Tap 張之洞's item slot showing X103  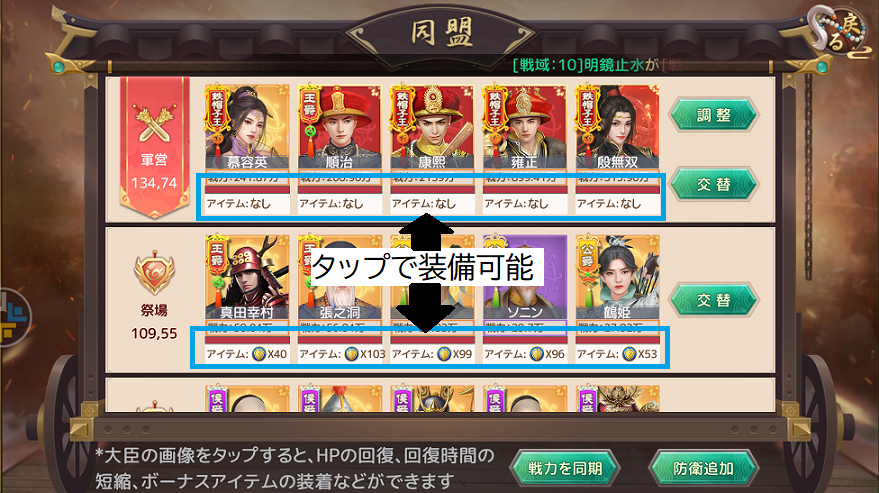[341, 354]
